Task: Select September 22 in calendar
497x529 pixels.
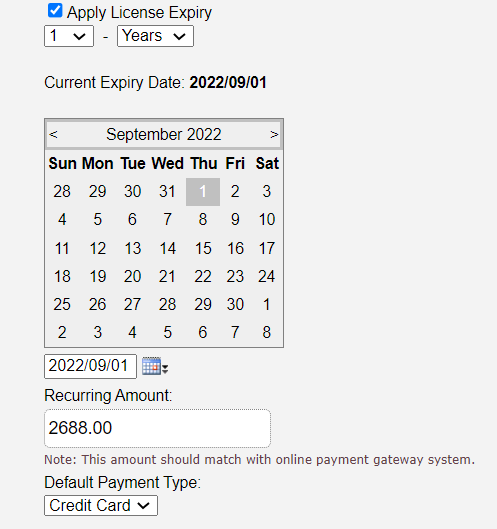Action: pyautogui.click(x=203, y=277)
